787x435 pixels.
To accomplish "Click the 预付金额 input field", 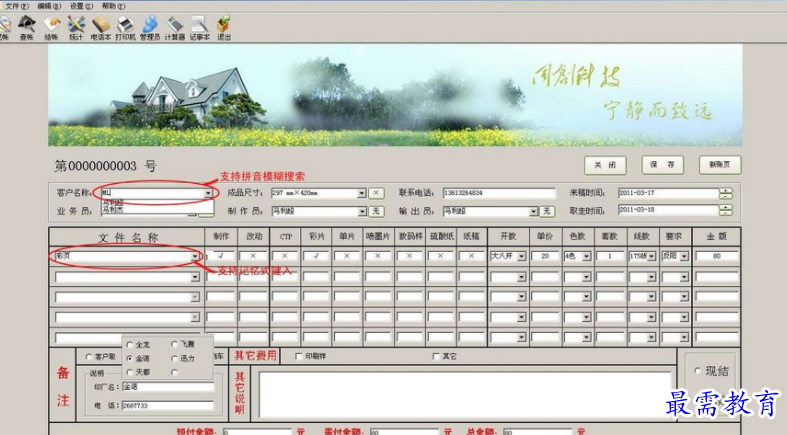I will pyautogui.click(x=257, y=431).
